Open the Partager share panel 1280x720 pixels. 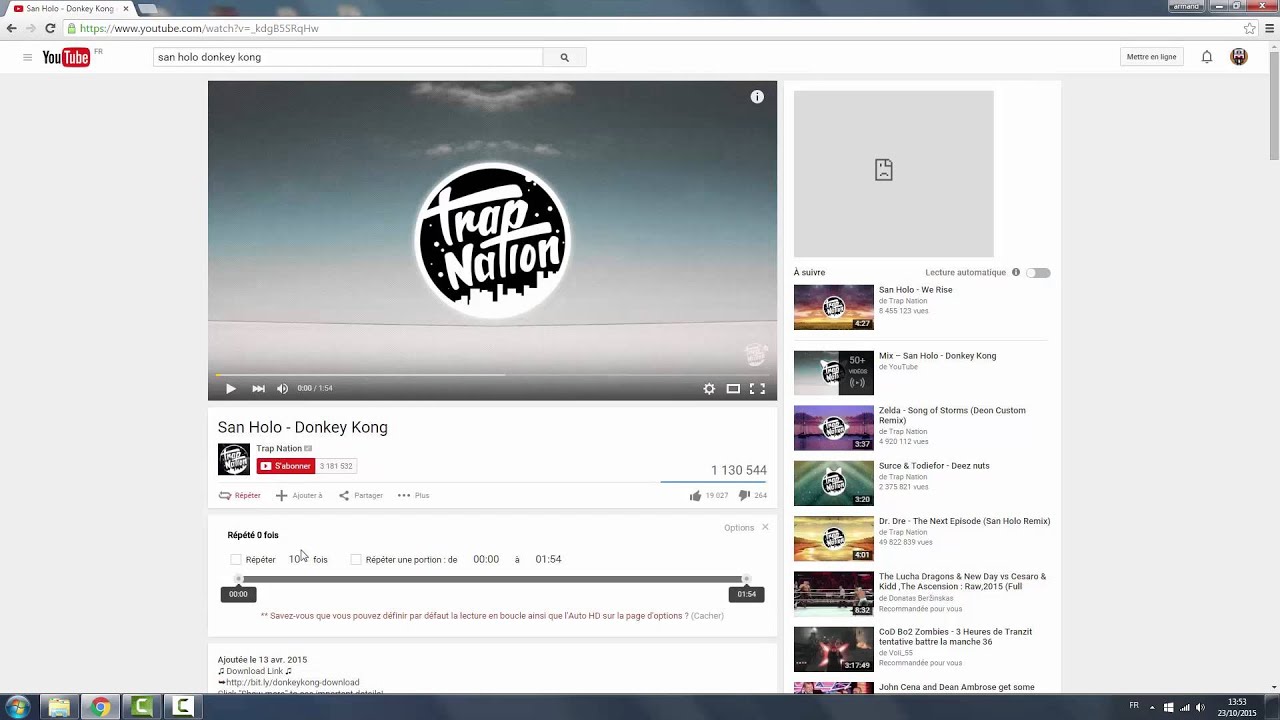pos(360,495)
